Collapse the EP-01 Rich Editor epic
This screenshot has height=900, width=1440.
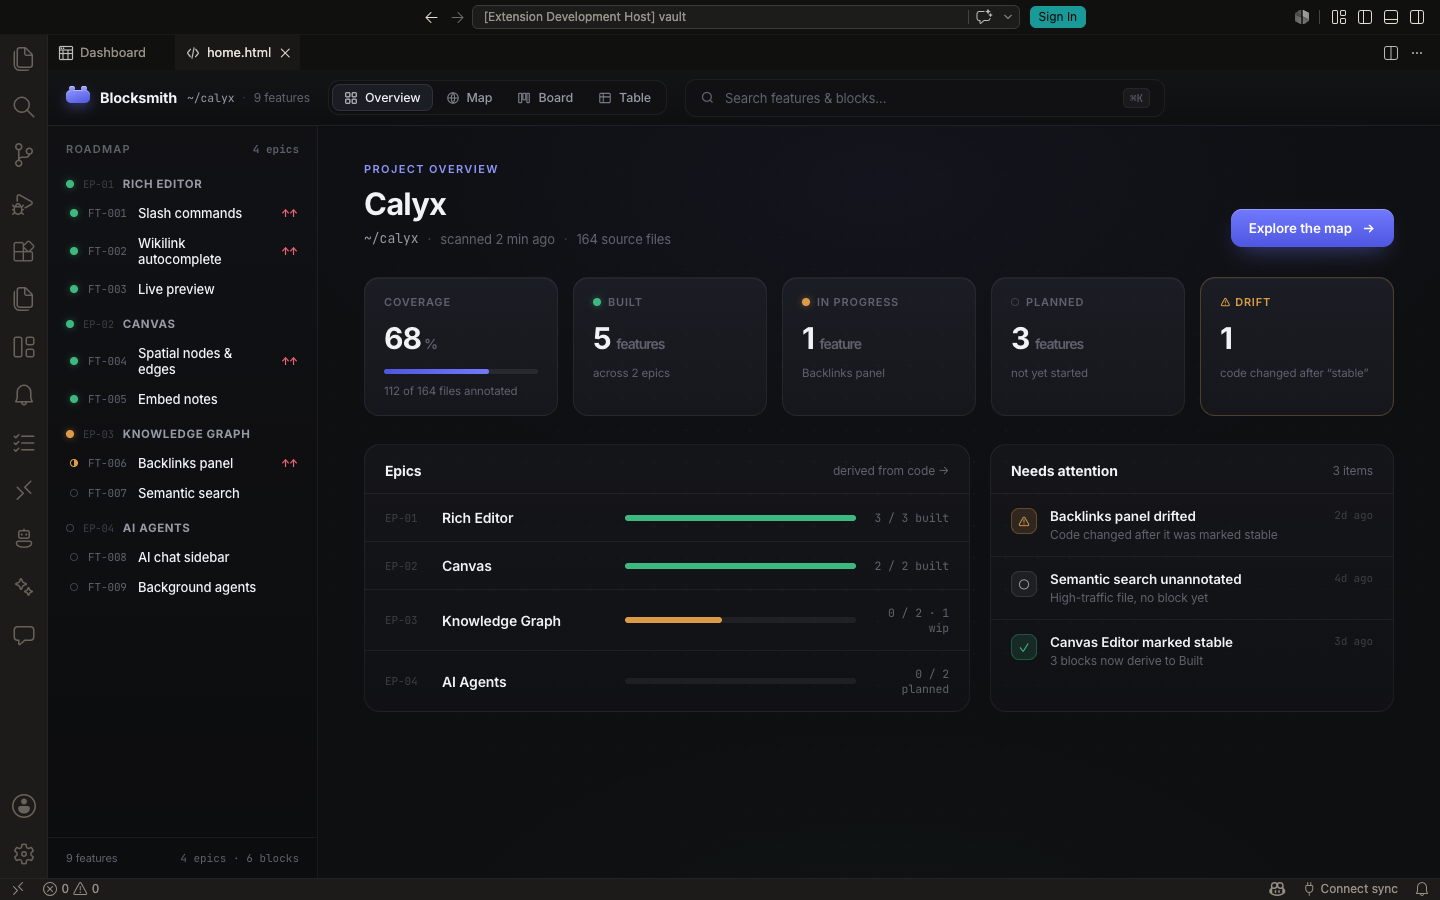(x=183, y=184)
